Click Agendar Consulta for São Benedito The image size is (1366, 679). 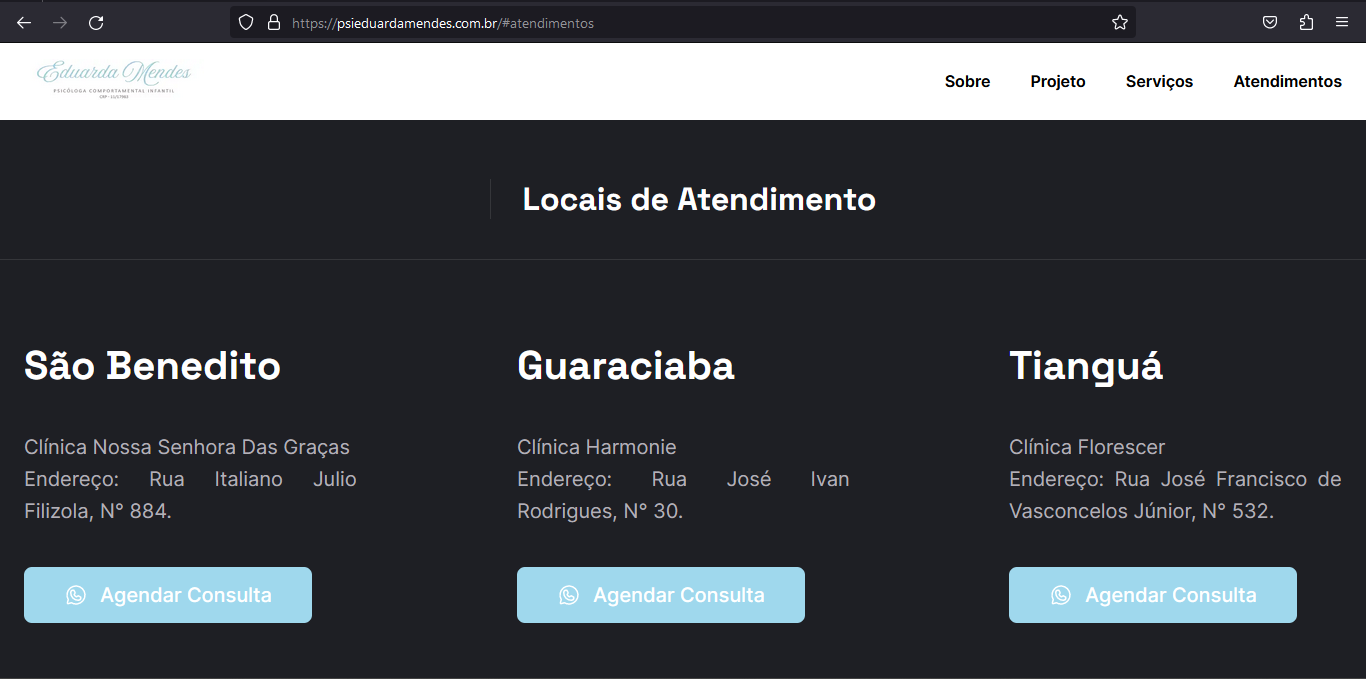point(167,594)
